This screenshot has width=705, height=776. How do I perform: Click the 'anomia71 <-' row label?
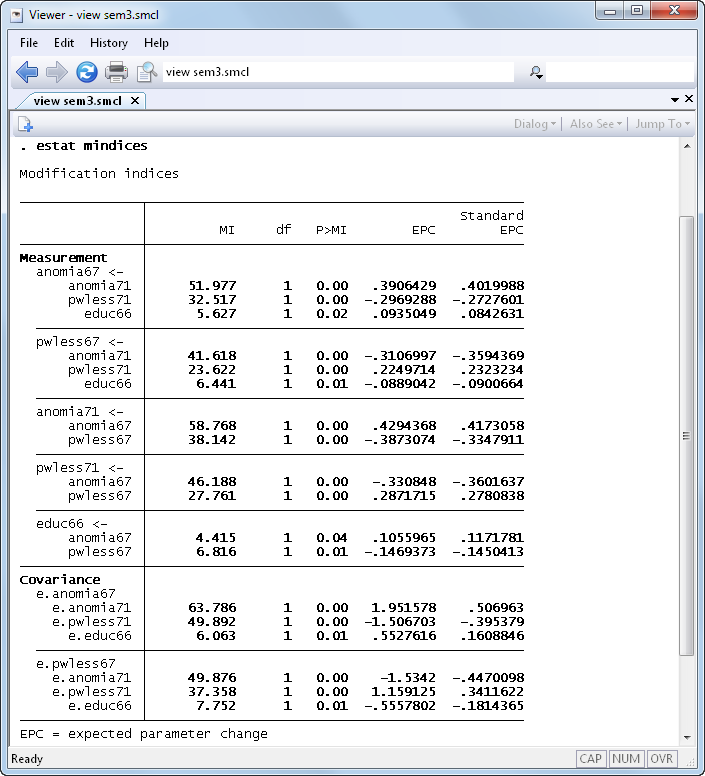click(x=80, y=412)
